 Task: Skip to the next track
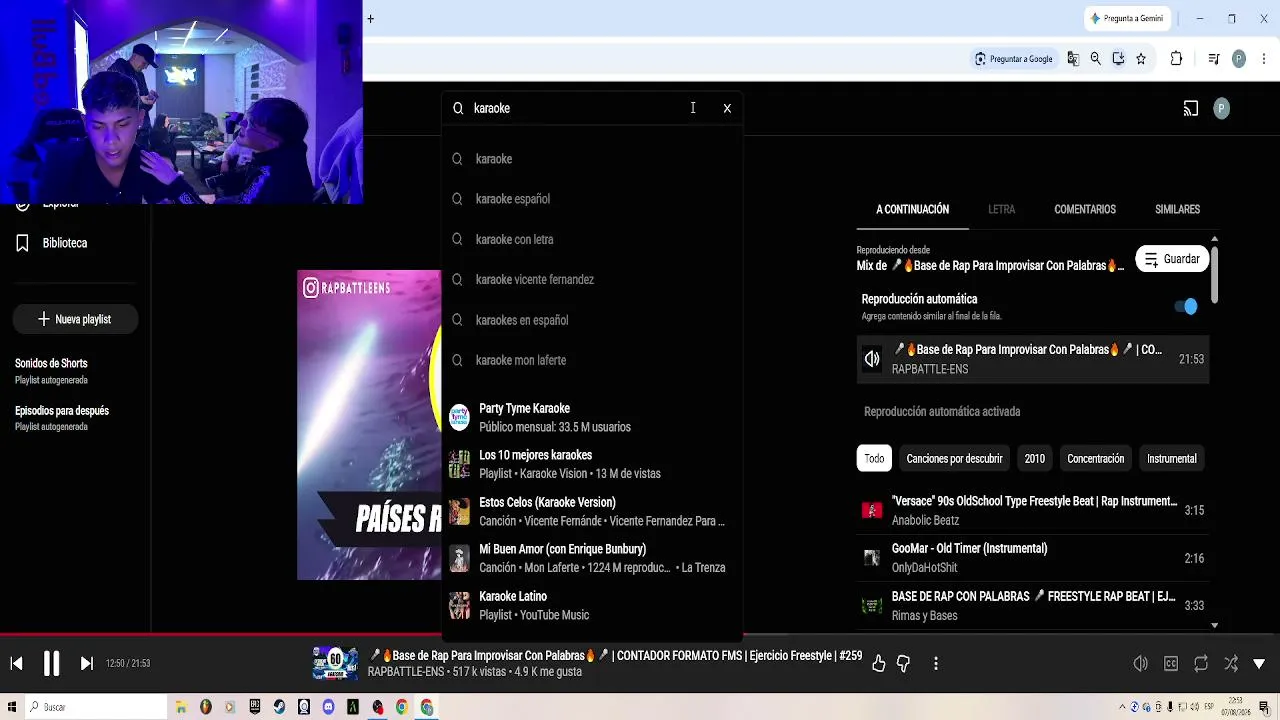pos(87,663)
